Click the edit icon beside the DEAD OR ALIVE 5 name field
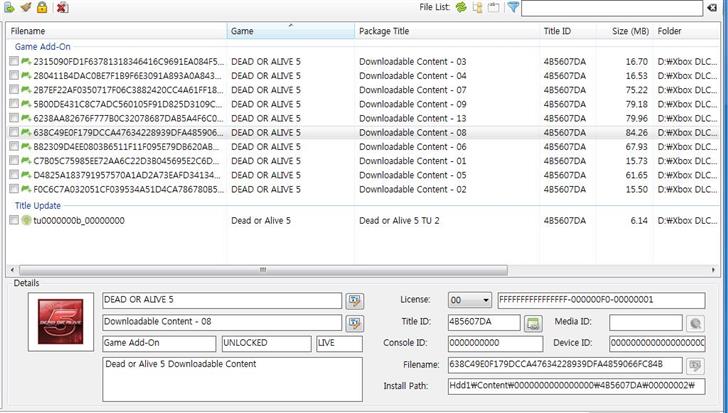 355,301
